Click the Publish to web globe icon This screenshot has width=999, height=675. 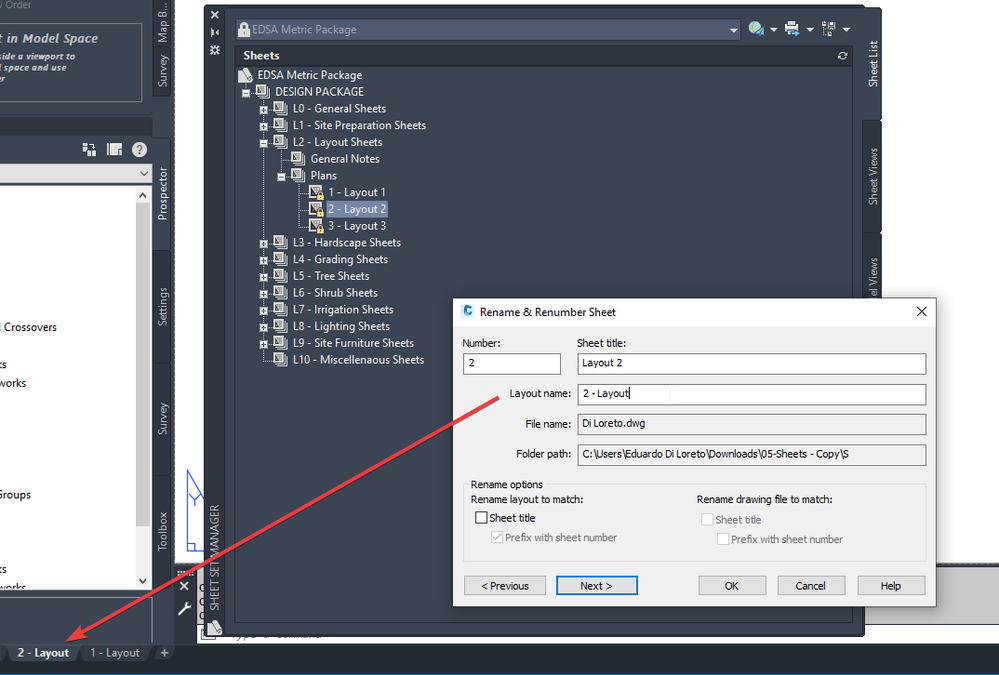click(x=756, y=29)
